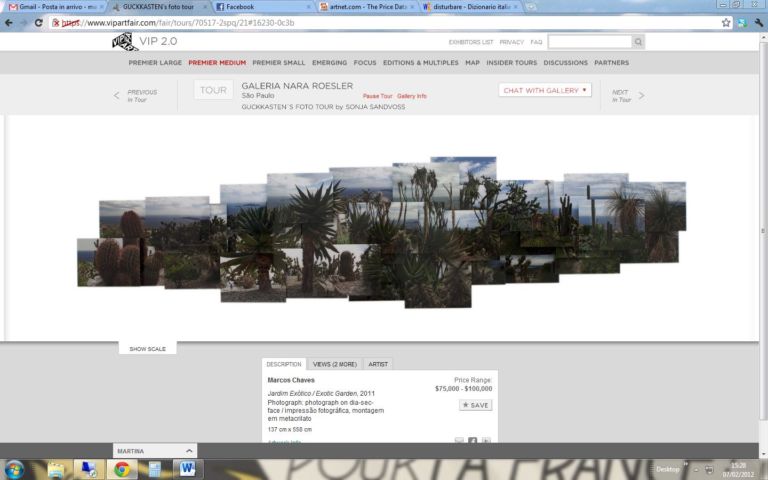Click the Desktop toolbar label in taskbar
The image size is (768, 480).
click(x=667, y=469)
